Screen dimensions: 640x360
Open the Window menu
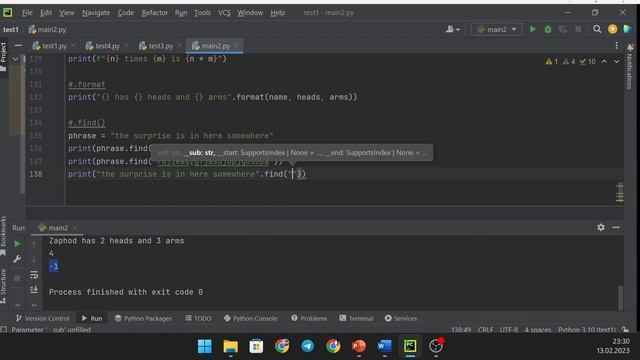click(x=250, y=13)
